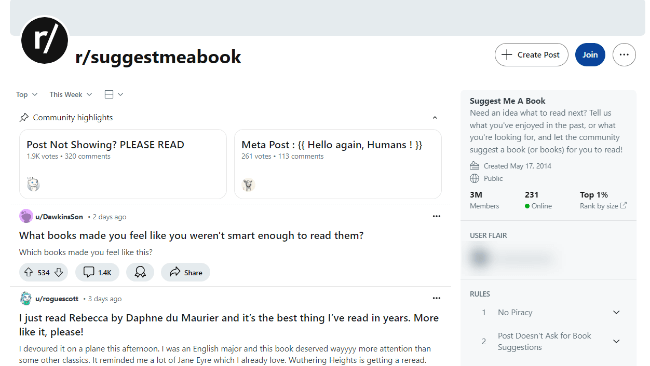The width and height of the screenshot is (650, 366).
Task: Open the This Week time filter
Action: coord(70,95)
